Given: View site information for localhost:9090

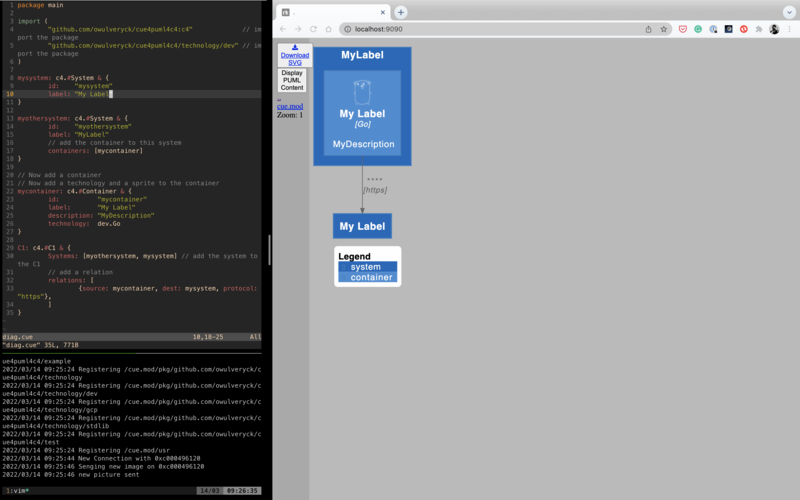Looking at the screenshot, I should 347,29.
